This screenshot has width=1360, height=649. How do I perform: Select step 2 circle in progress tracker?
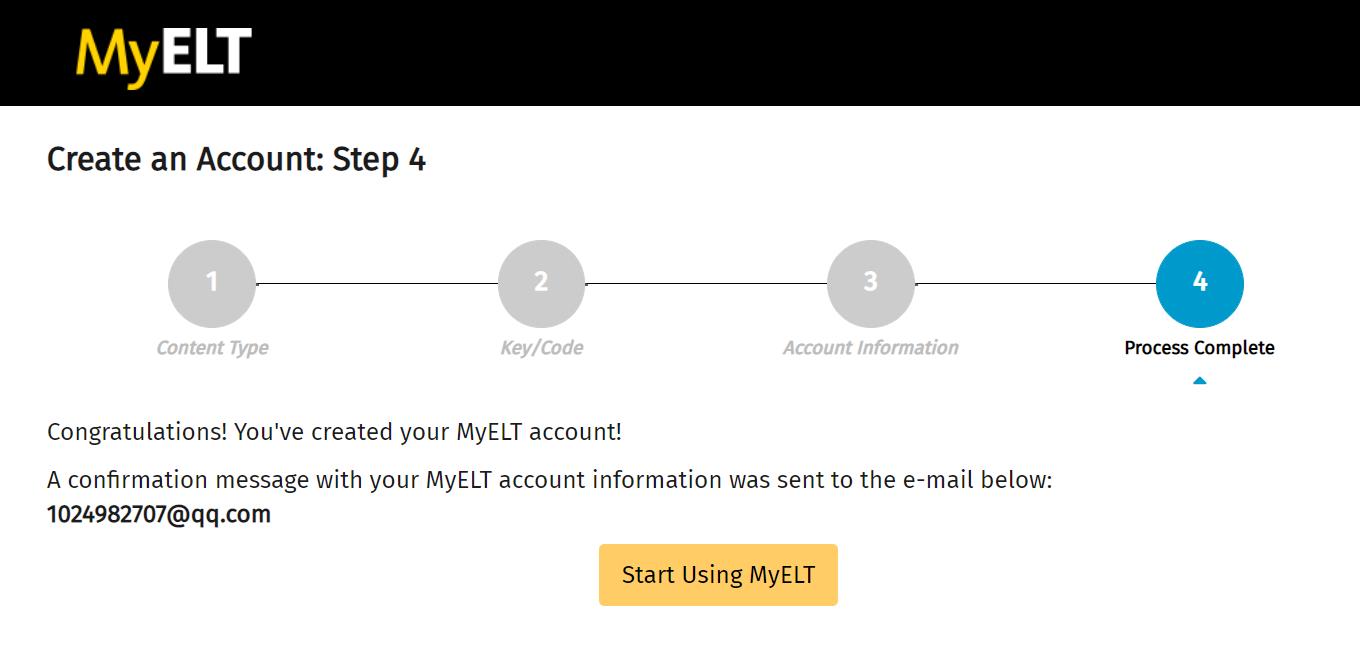click(541, 284)
